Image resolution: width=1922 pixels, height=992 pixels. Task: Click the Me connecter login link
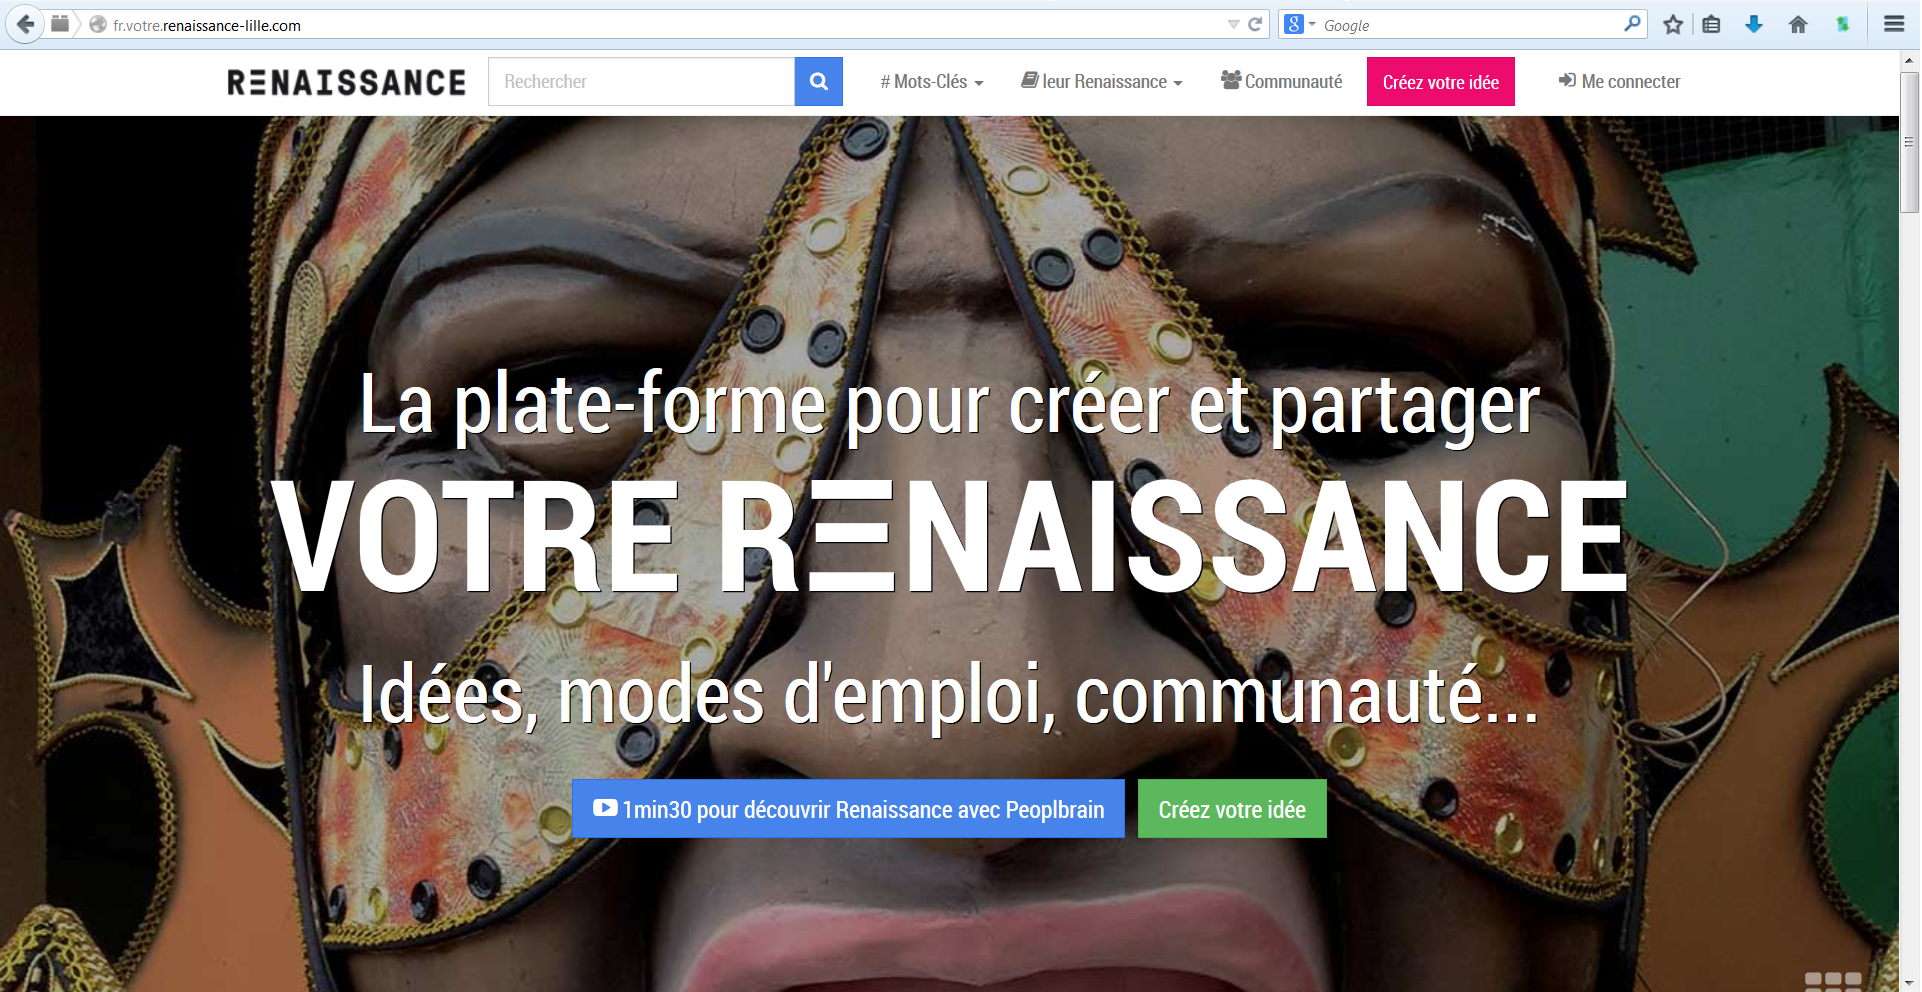point(1620,82)
